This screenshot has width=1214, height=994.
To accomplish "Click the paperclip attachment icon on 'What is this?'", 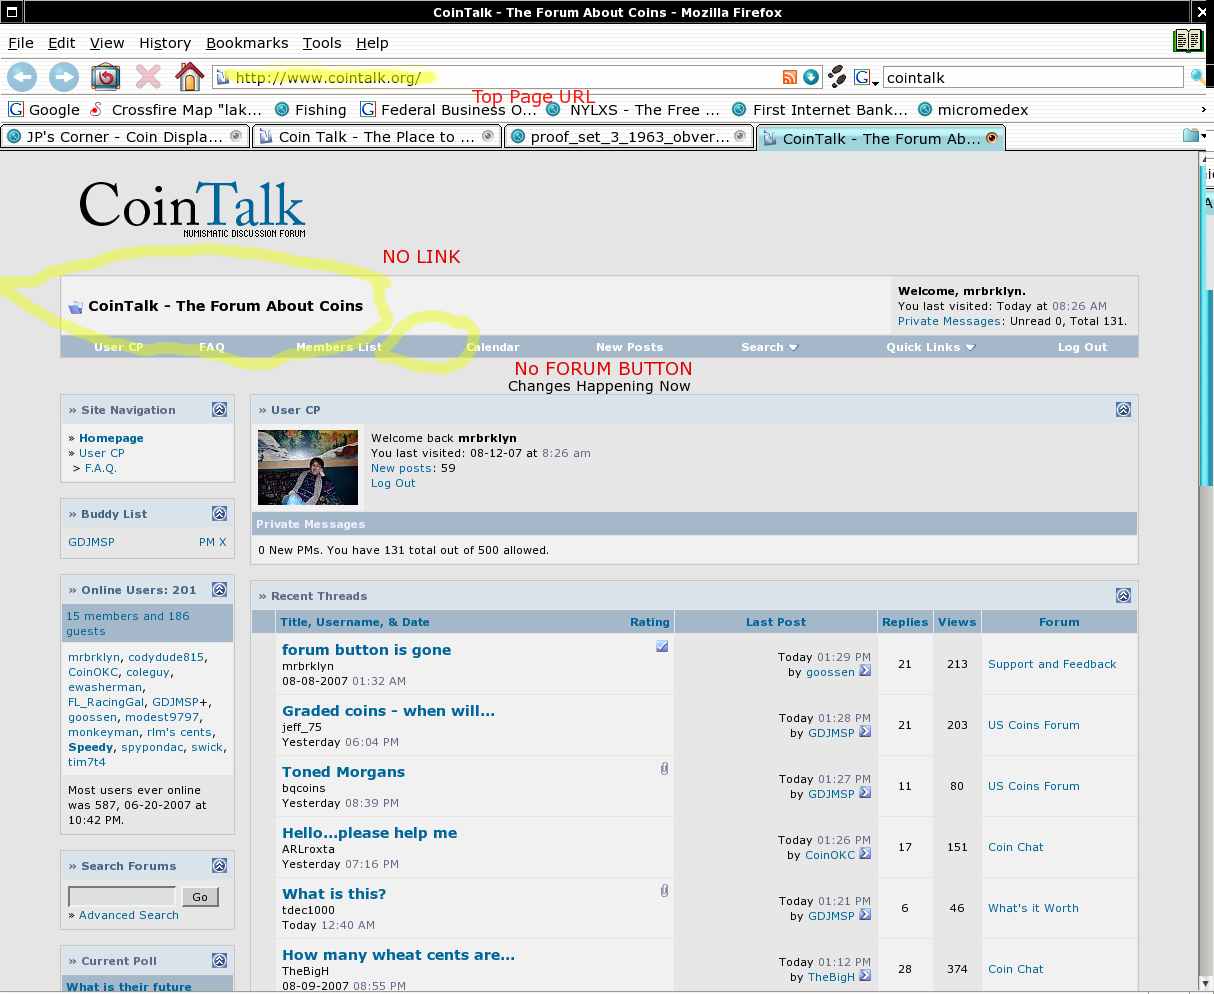I will [x=664, y=891].
